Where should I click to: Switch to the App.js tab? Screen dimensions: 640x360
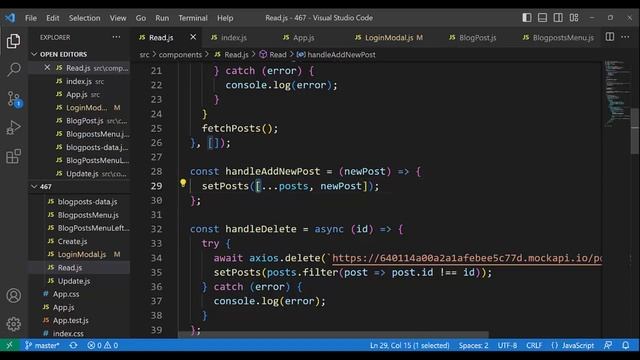tap(303, 38)
